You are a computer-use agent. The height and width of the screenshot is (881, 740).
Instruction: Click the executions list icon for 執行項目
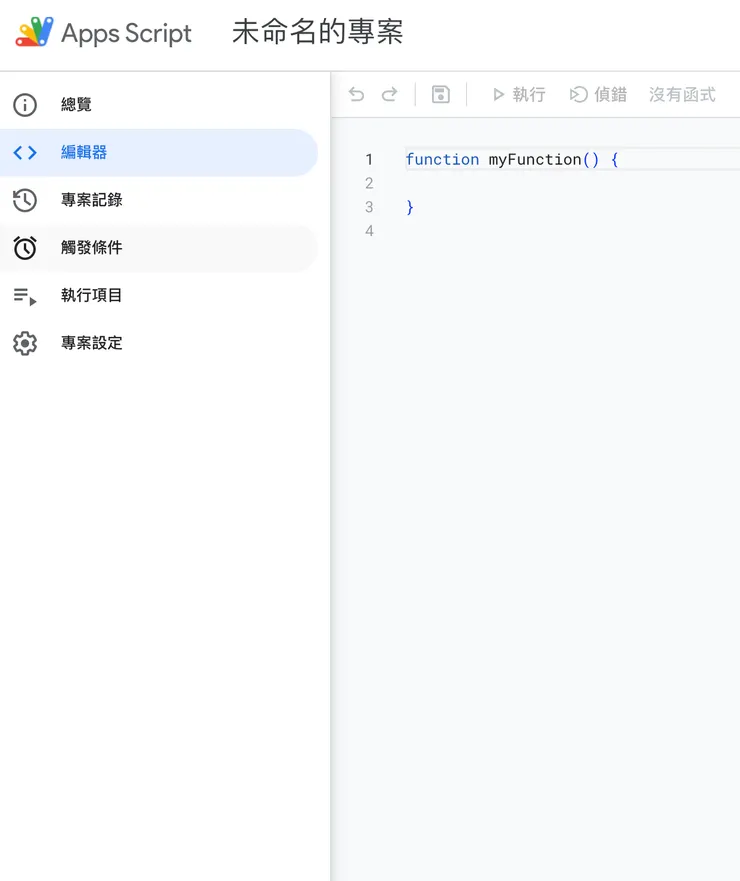click(25, 296)
